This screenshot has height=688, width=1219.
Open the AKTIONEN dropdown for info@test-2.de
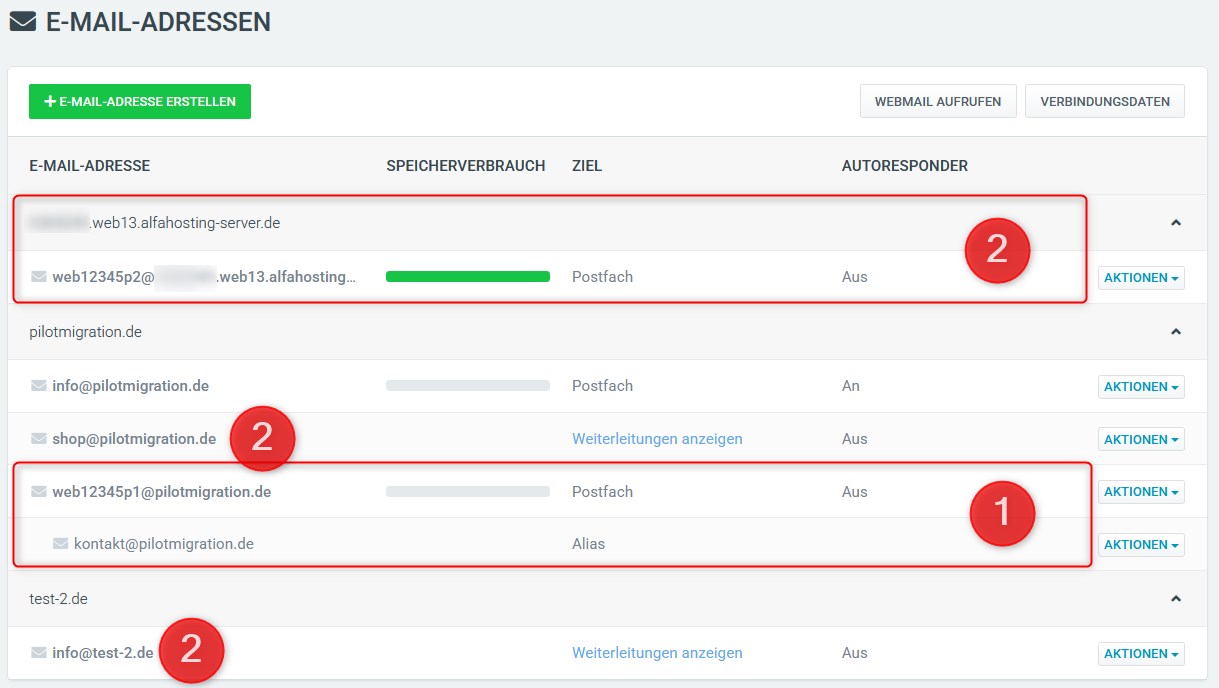point(1141,653)
